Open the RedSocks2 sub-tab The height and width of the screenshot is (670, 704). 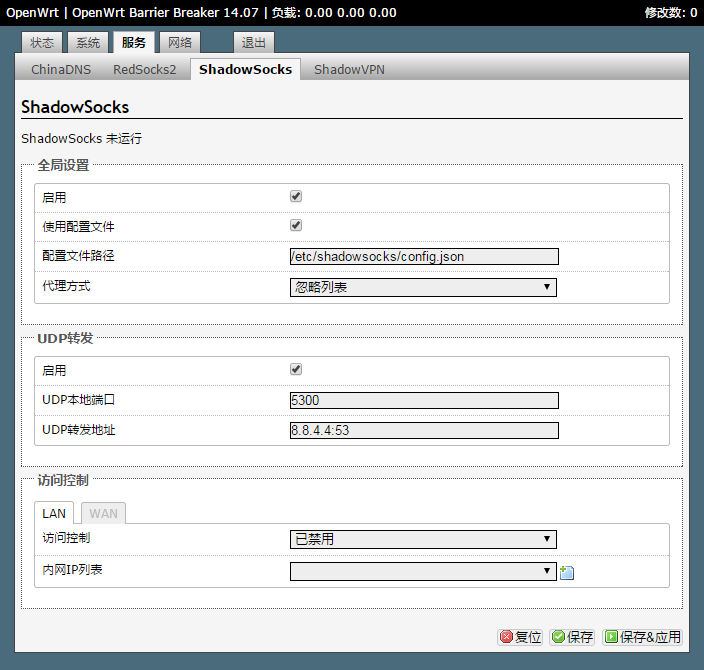(x=145, y=70)
